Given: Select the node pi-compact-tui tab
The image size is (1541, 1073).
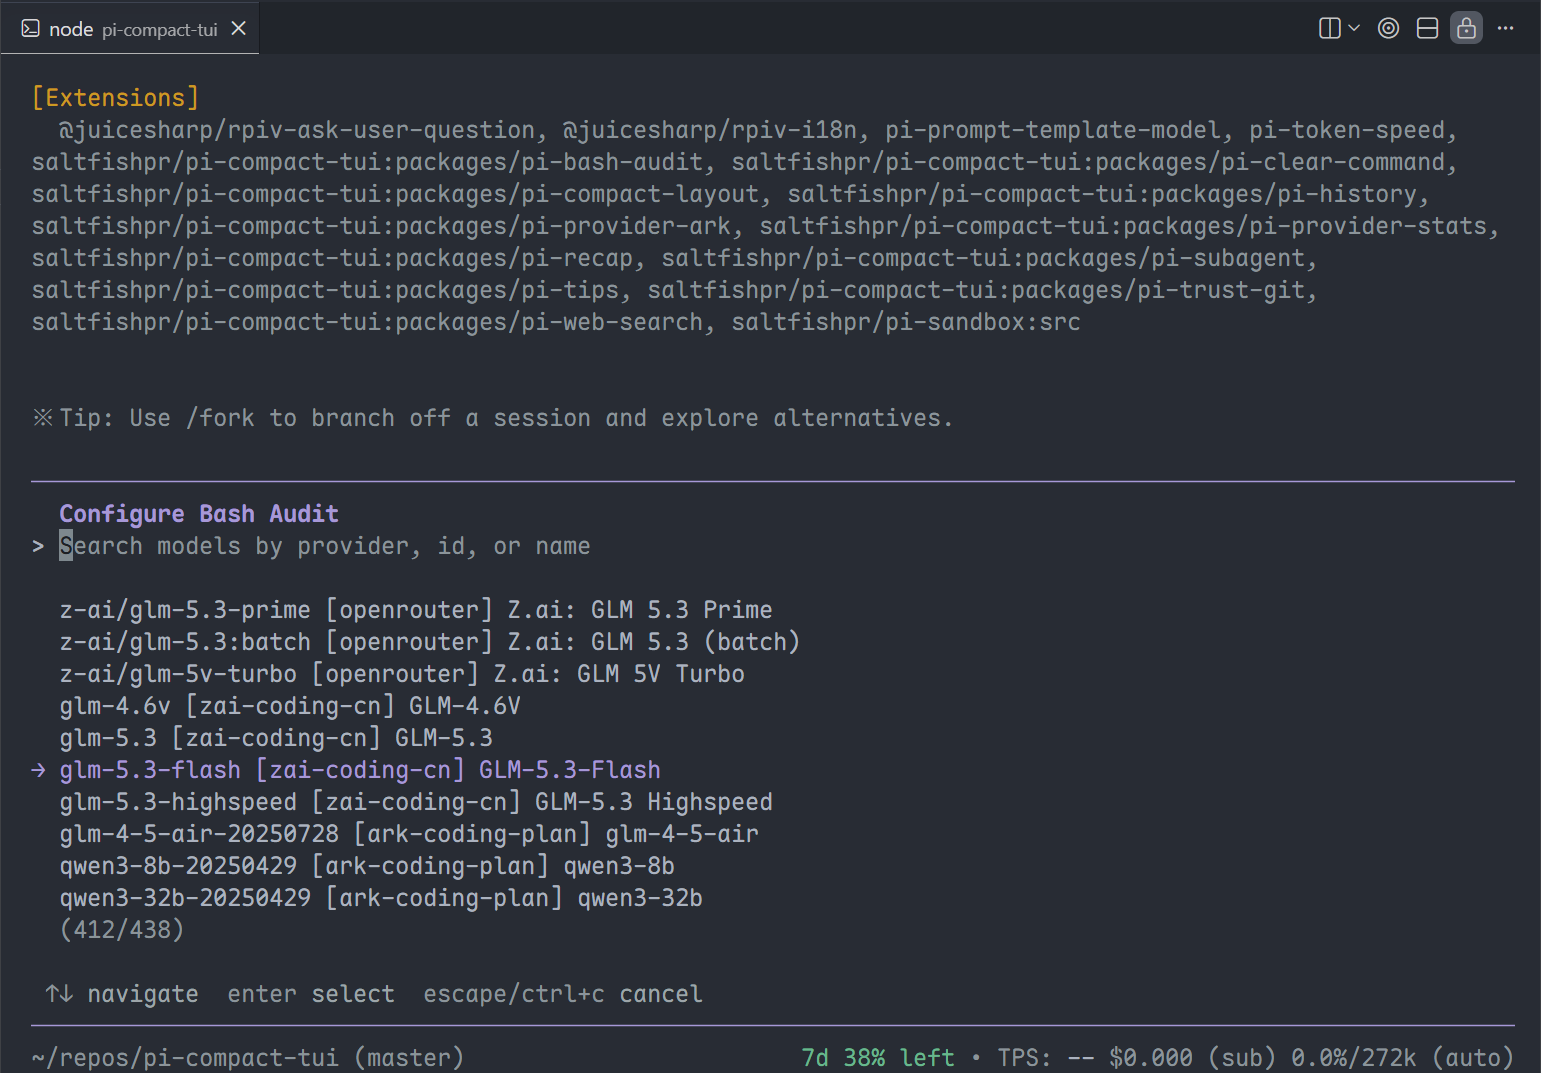Looking at the screenshot, I should click(x=132, y=29).
